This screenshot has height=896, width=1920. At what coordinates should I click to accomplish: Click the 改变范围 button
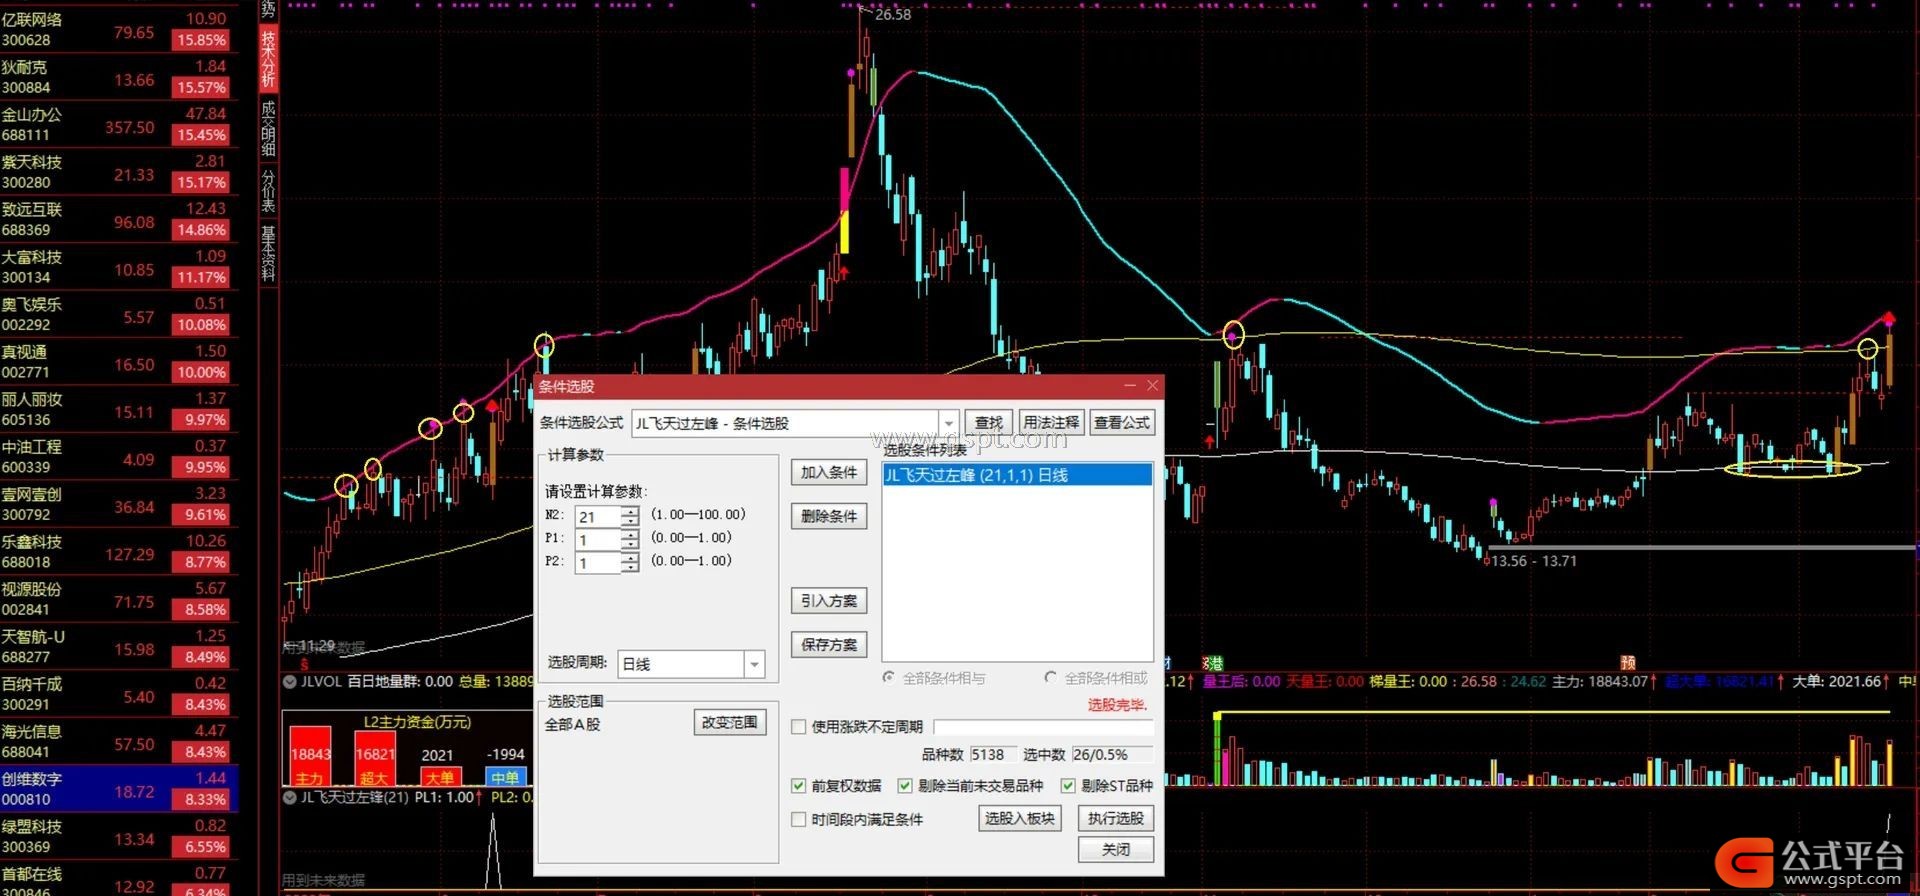point(730,722)
